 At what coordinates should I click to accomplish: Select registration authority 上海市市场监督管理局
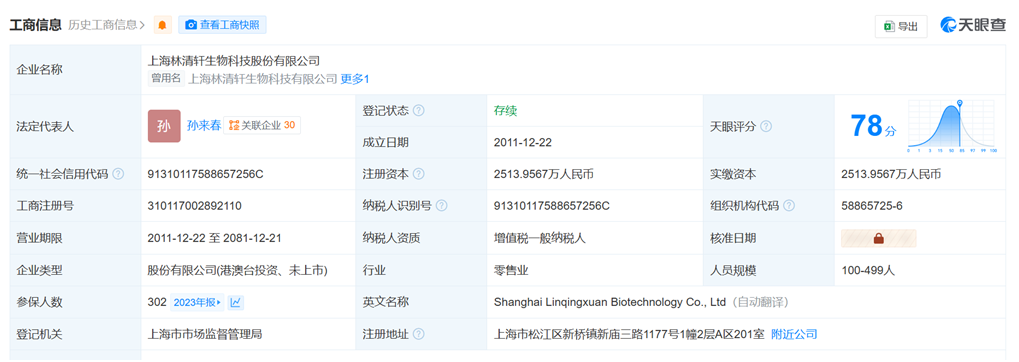click(x=205, y=334)
